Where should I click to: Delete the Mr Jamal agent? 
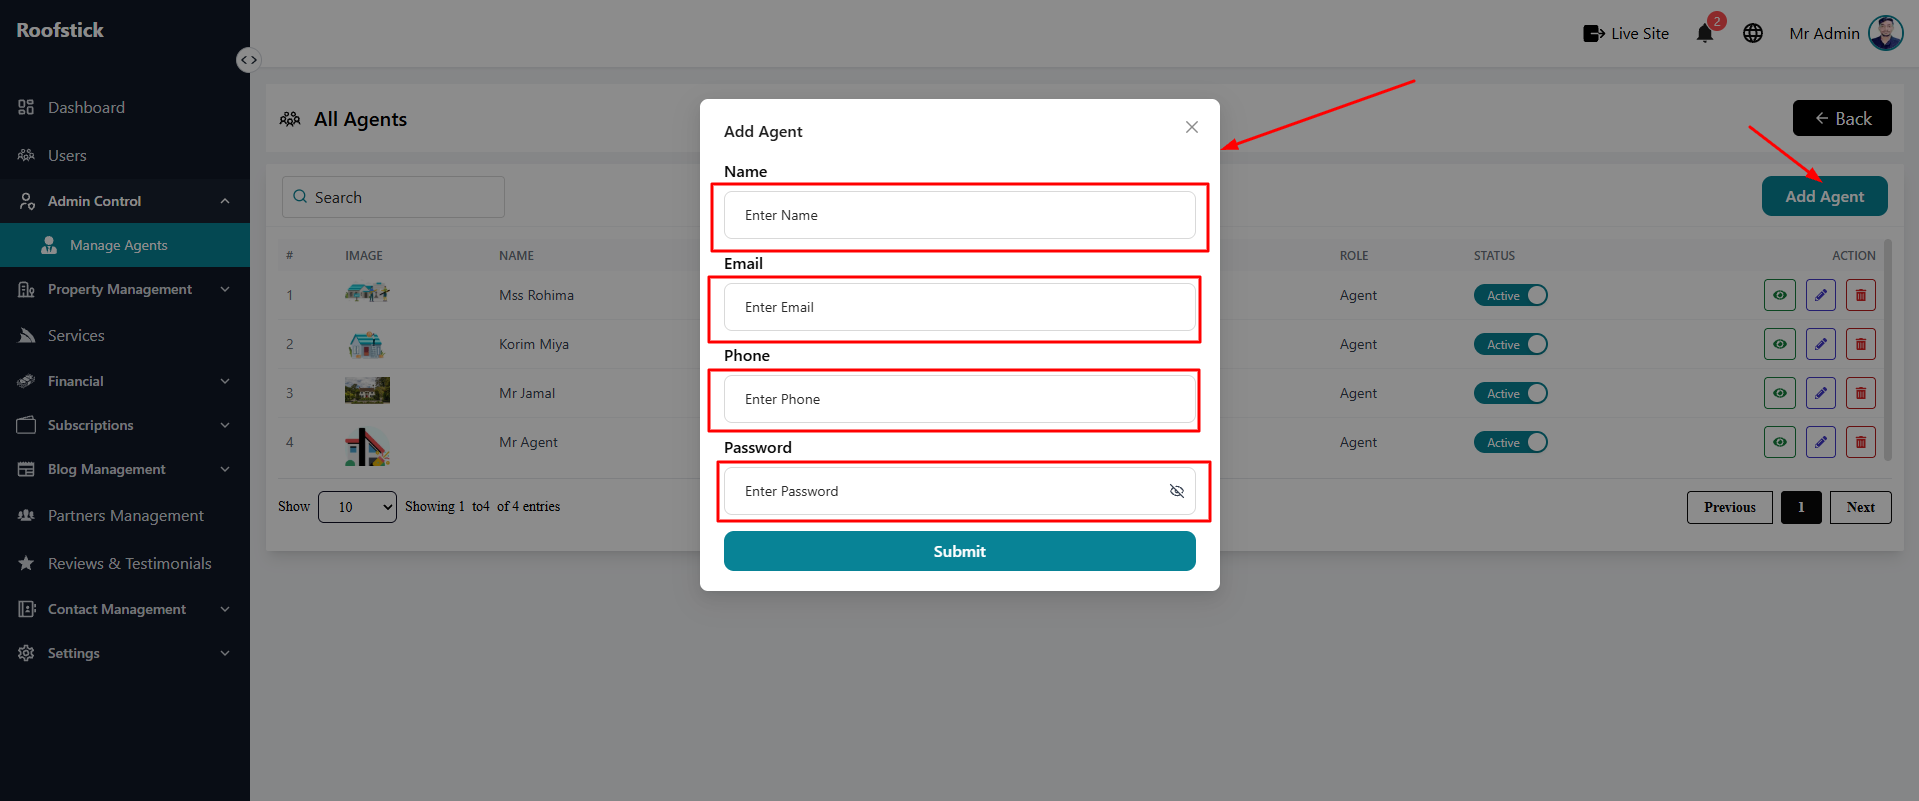point(1861,393)
